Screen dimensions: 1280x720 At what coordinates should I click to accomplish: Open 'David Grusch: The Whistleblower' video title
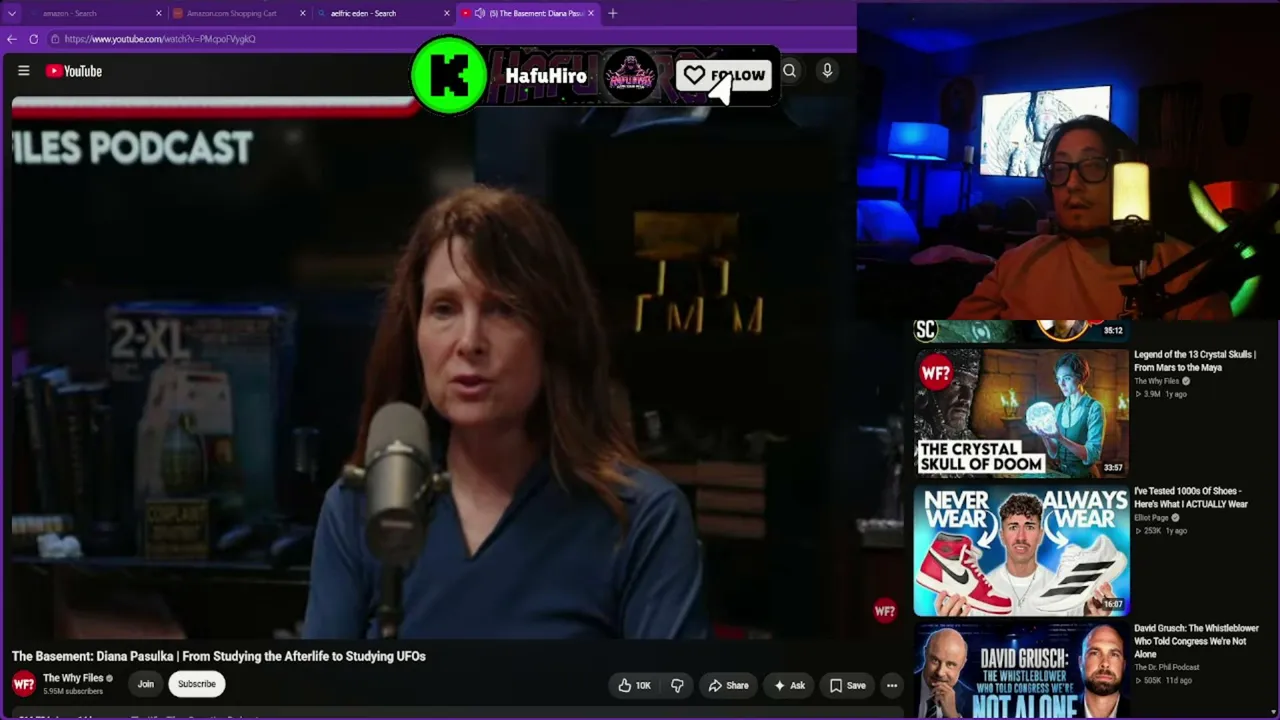(x=1196, y=641)
